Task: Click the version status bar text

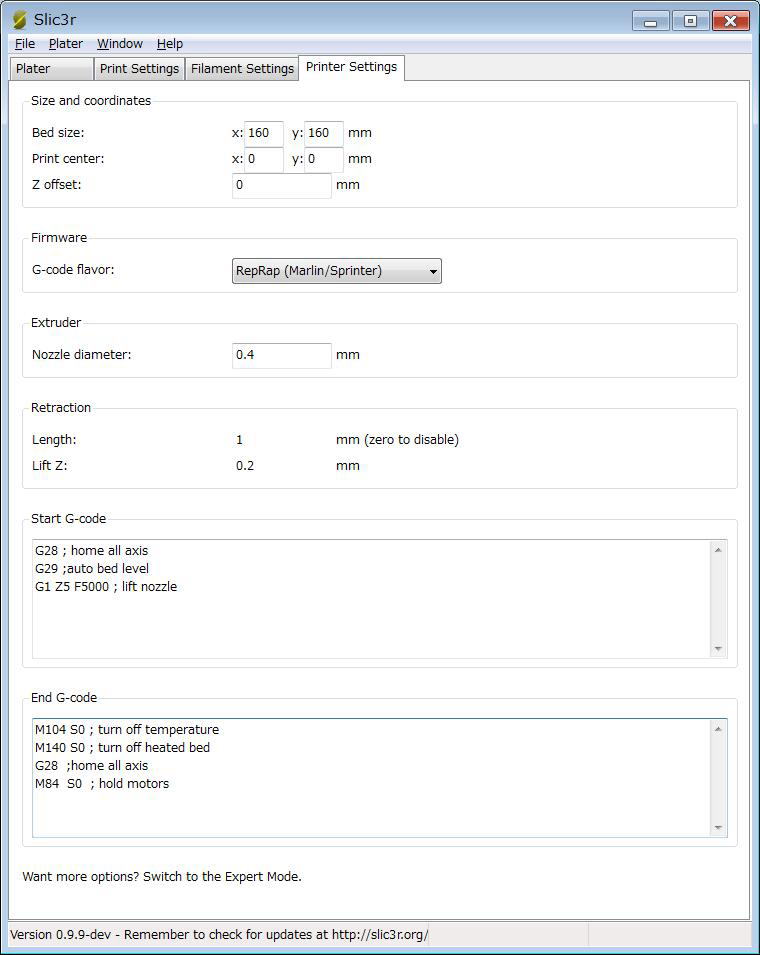Action: pos(219,935)
